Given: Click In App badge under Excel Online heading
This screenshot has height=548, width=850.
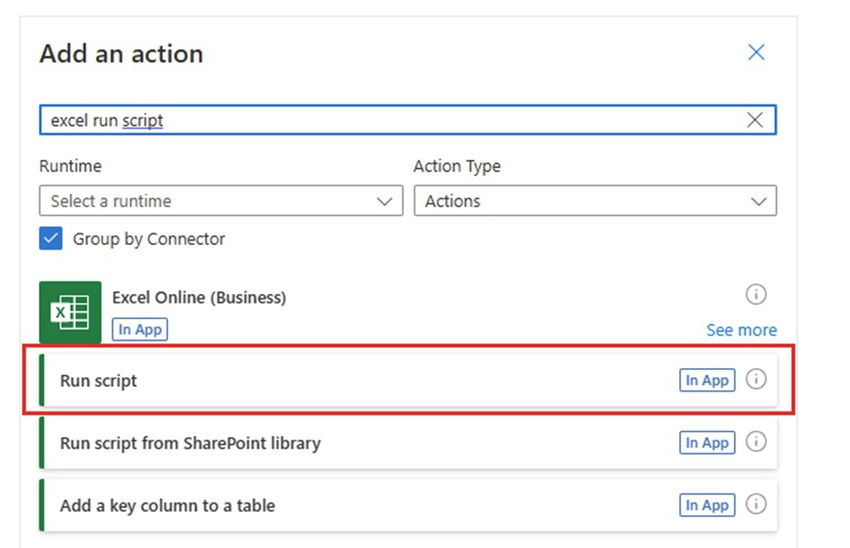Looking at the screenshot, I should [x=139, y=329].
